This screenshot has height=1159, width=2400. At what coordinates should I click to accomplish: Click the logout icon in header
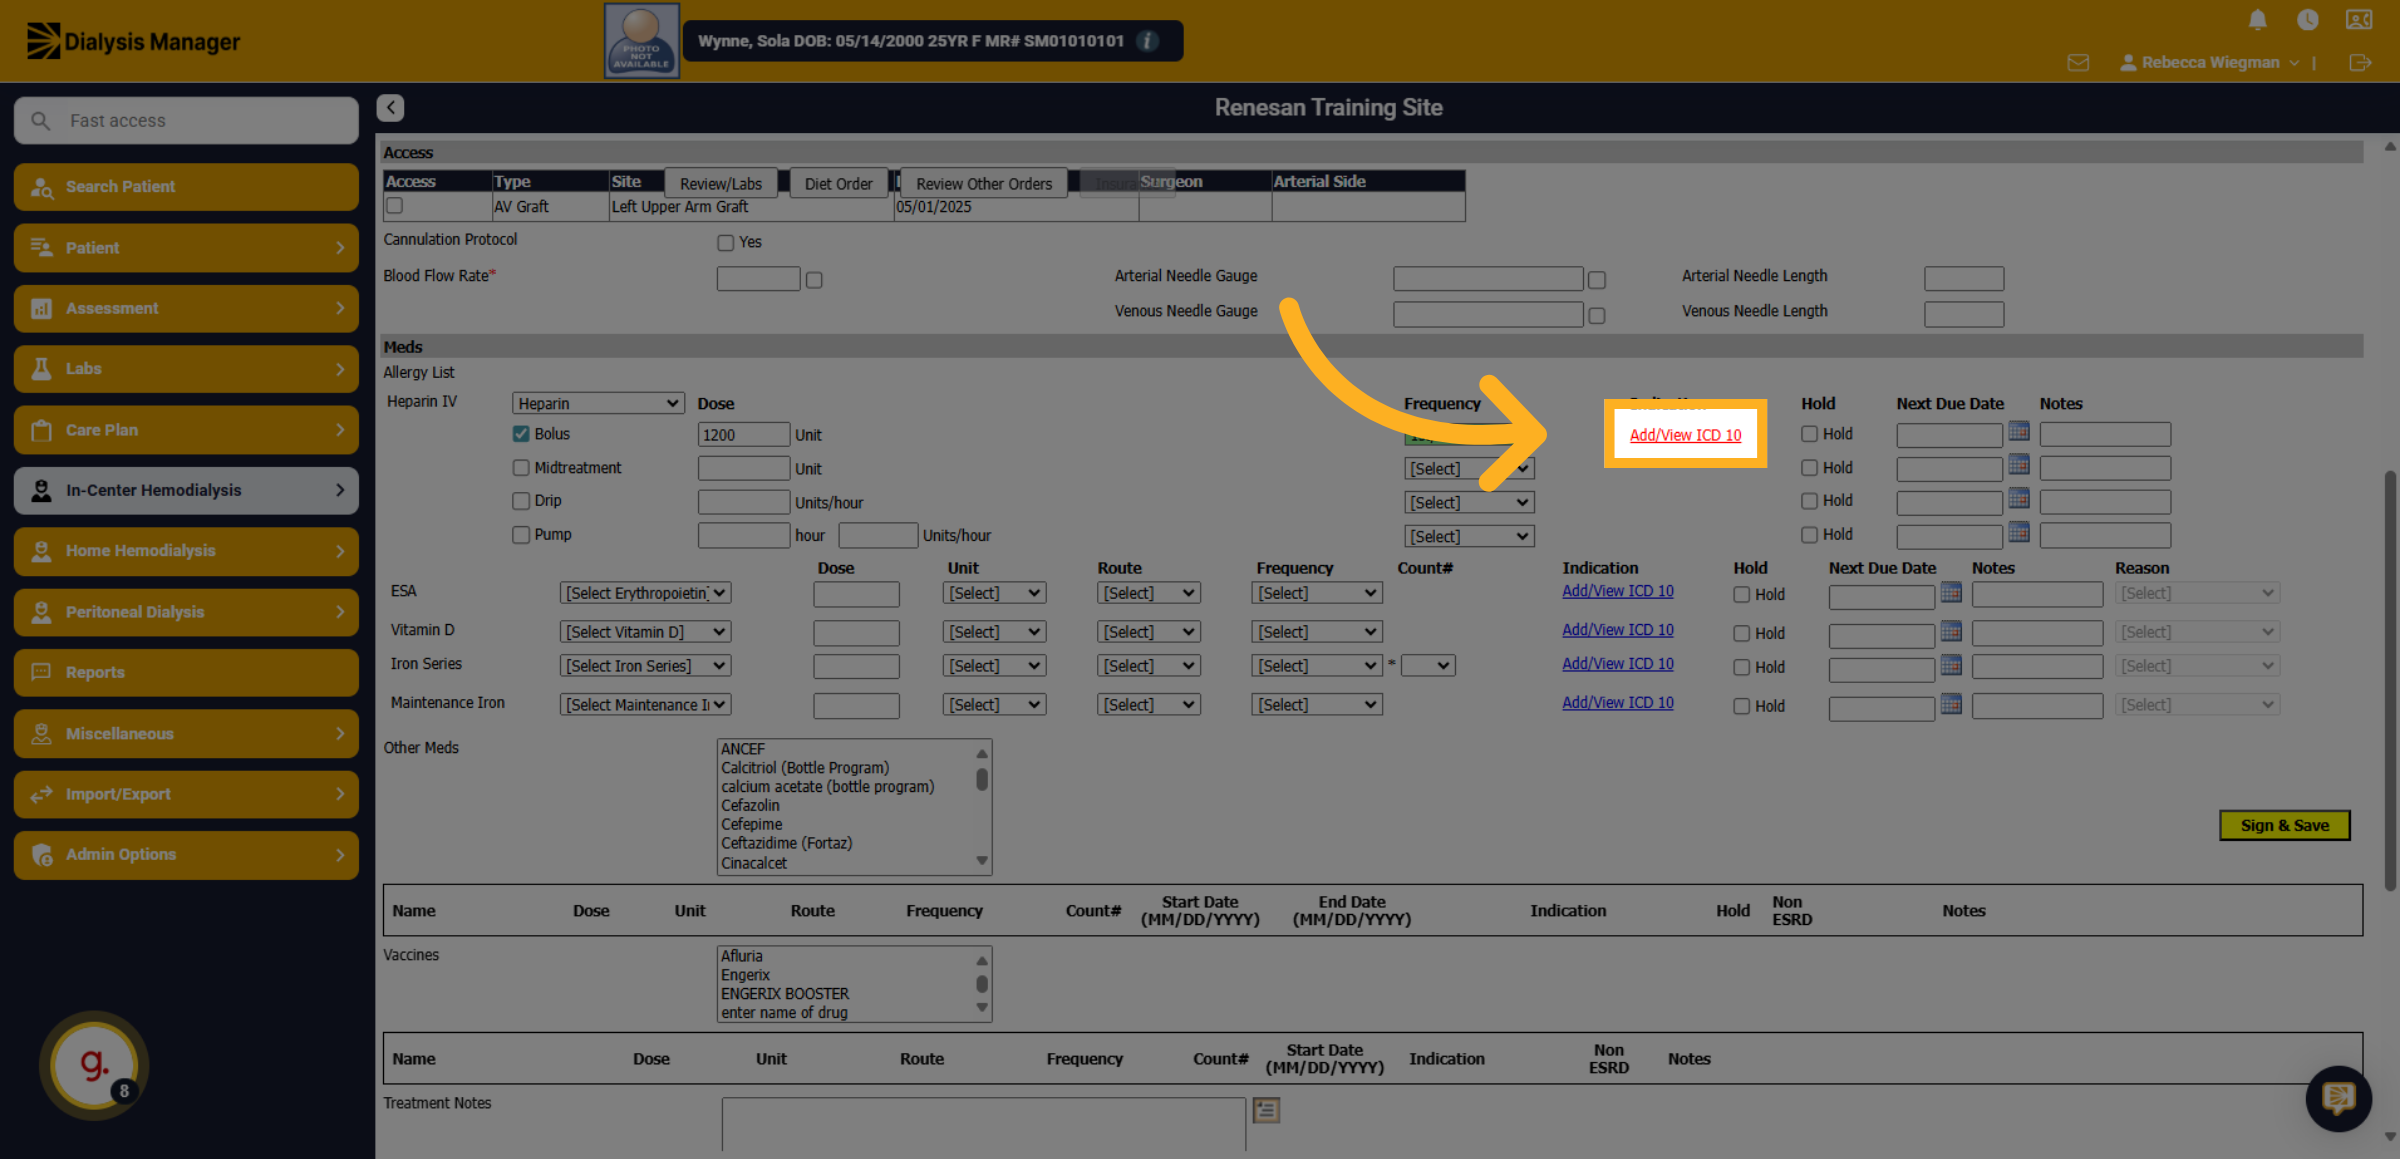2360,63
